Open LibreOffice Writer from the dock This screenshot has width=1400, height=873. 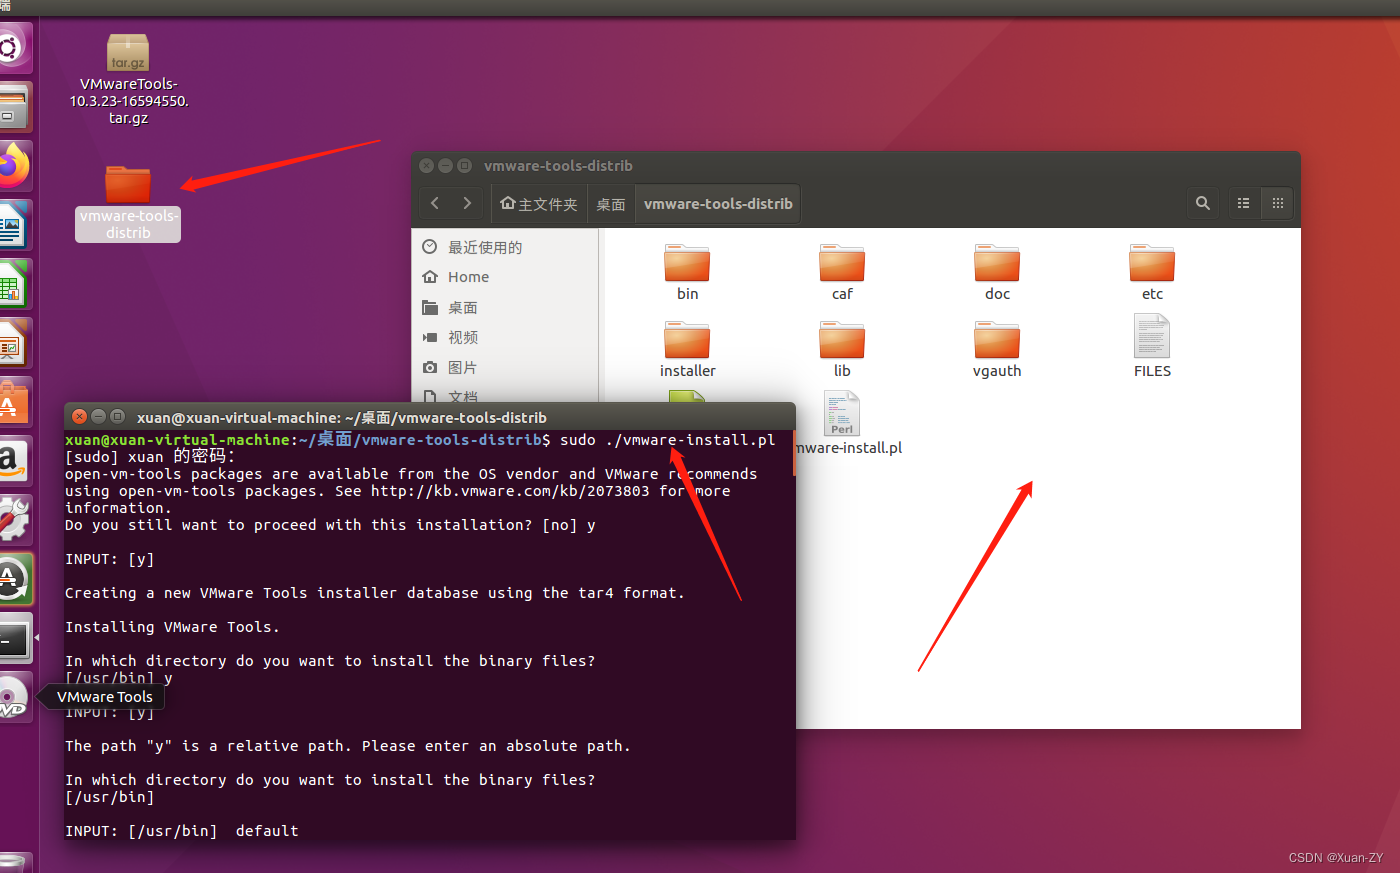coord(14,225)
